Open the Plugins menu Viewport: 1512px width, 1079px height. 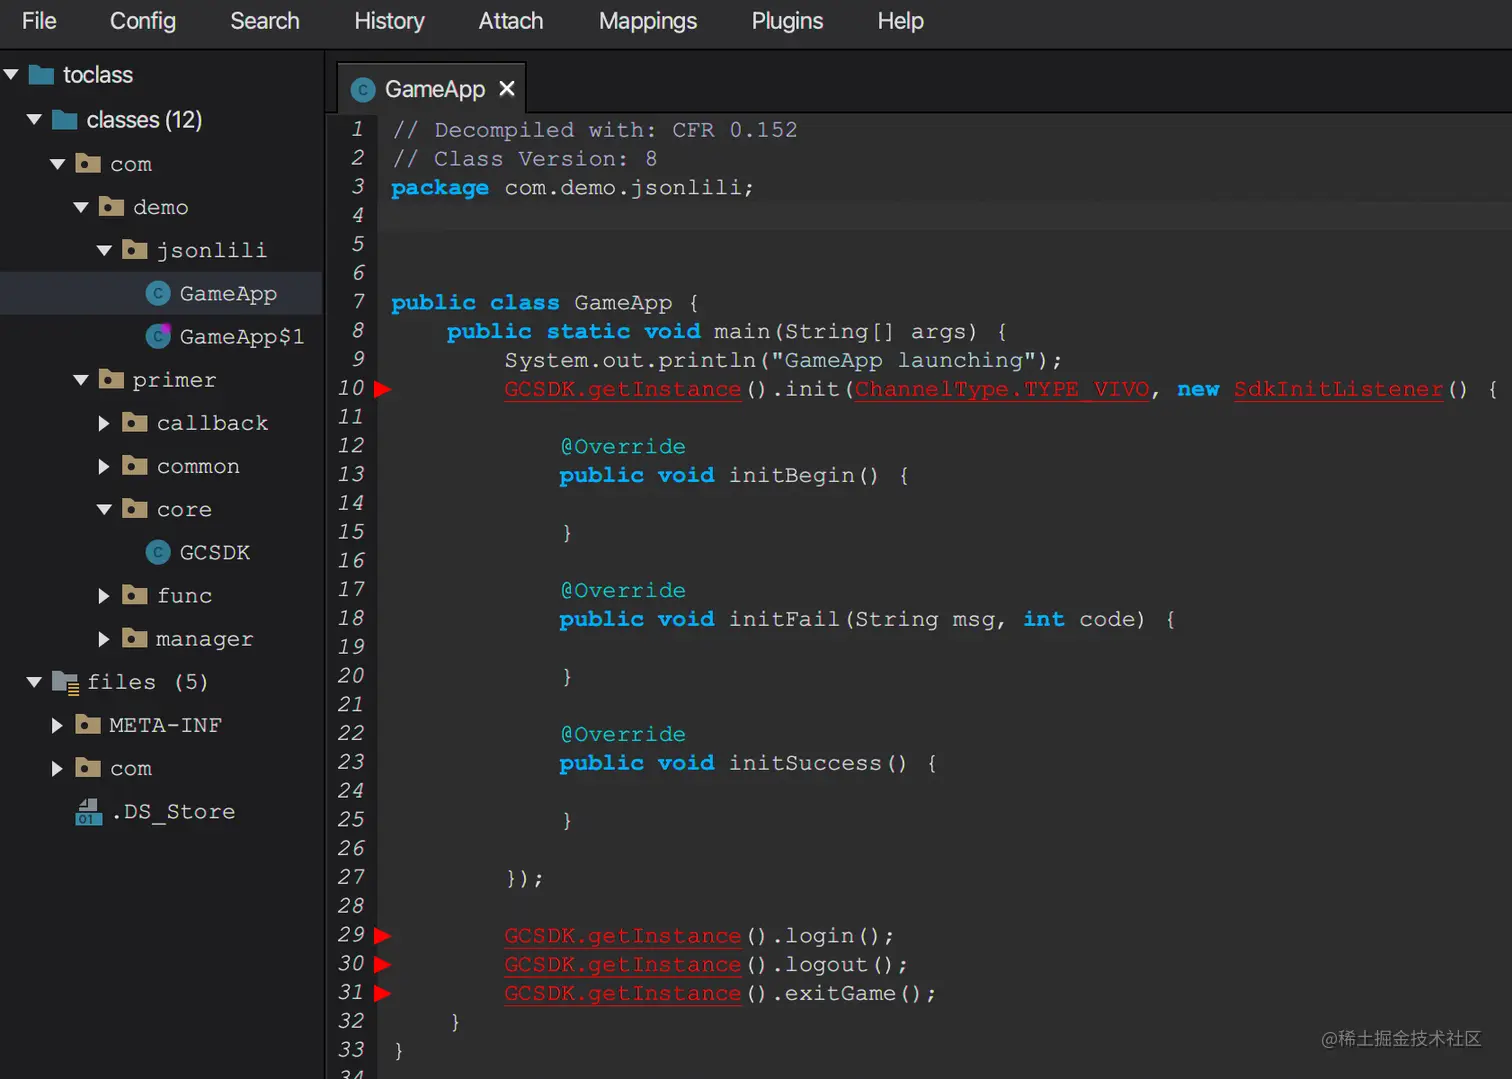(787, 21)
